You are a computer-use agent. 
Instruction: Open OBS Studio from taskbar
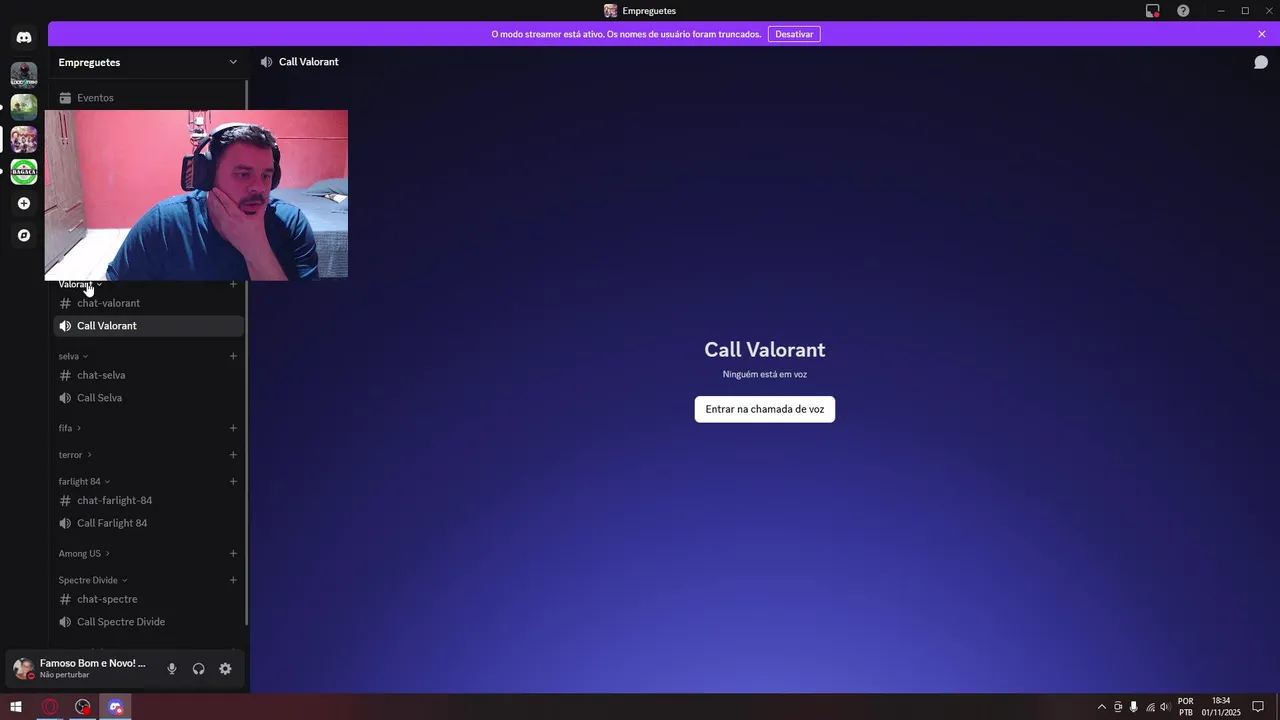click(82, 707)
